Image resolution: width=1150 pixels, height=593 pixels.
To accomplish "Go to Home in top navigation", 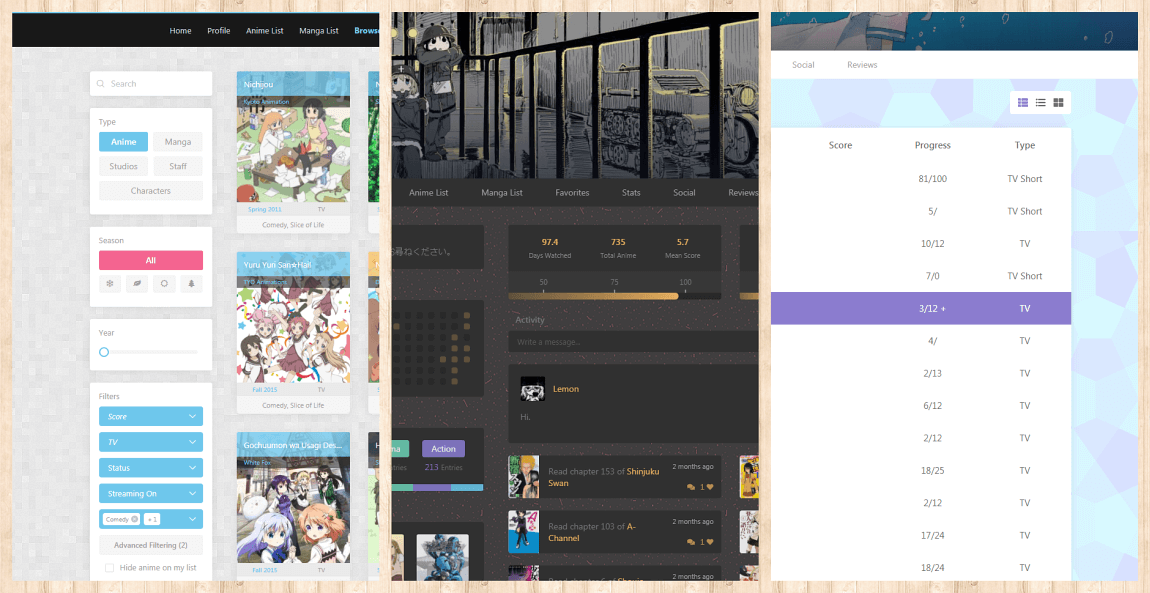I will point(180,31).
